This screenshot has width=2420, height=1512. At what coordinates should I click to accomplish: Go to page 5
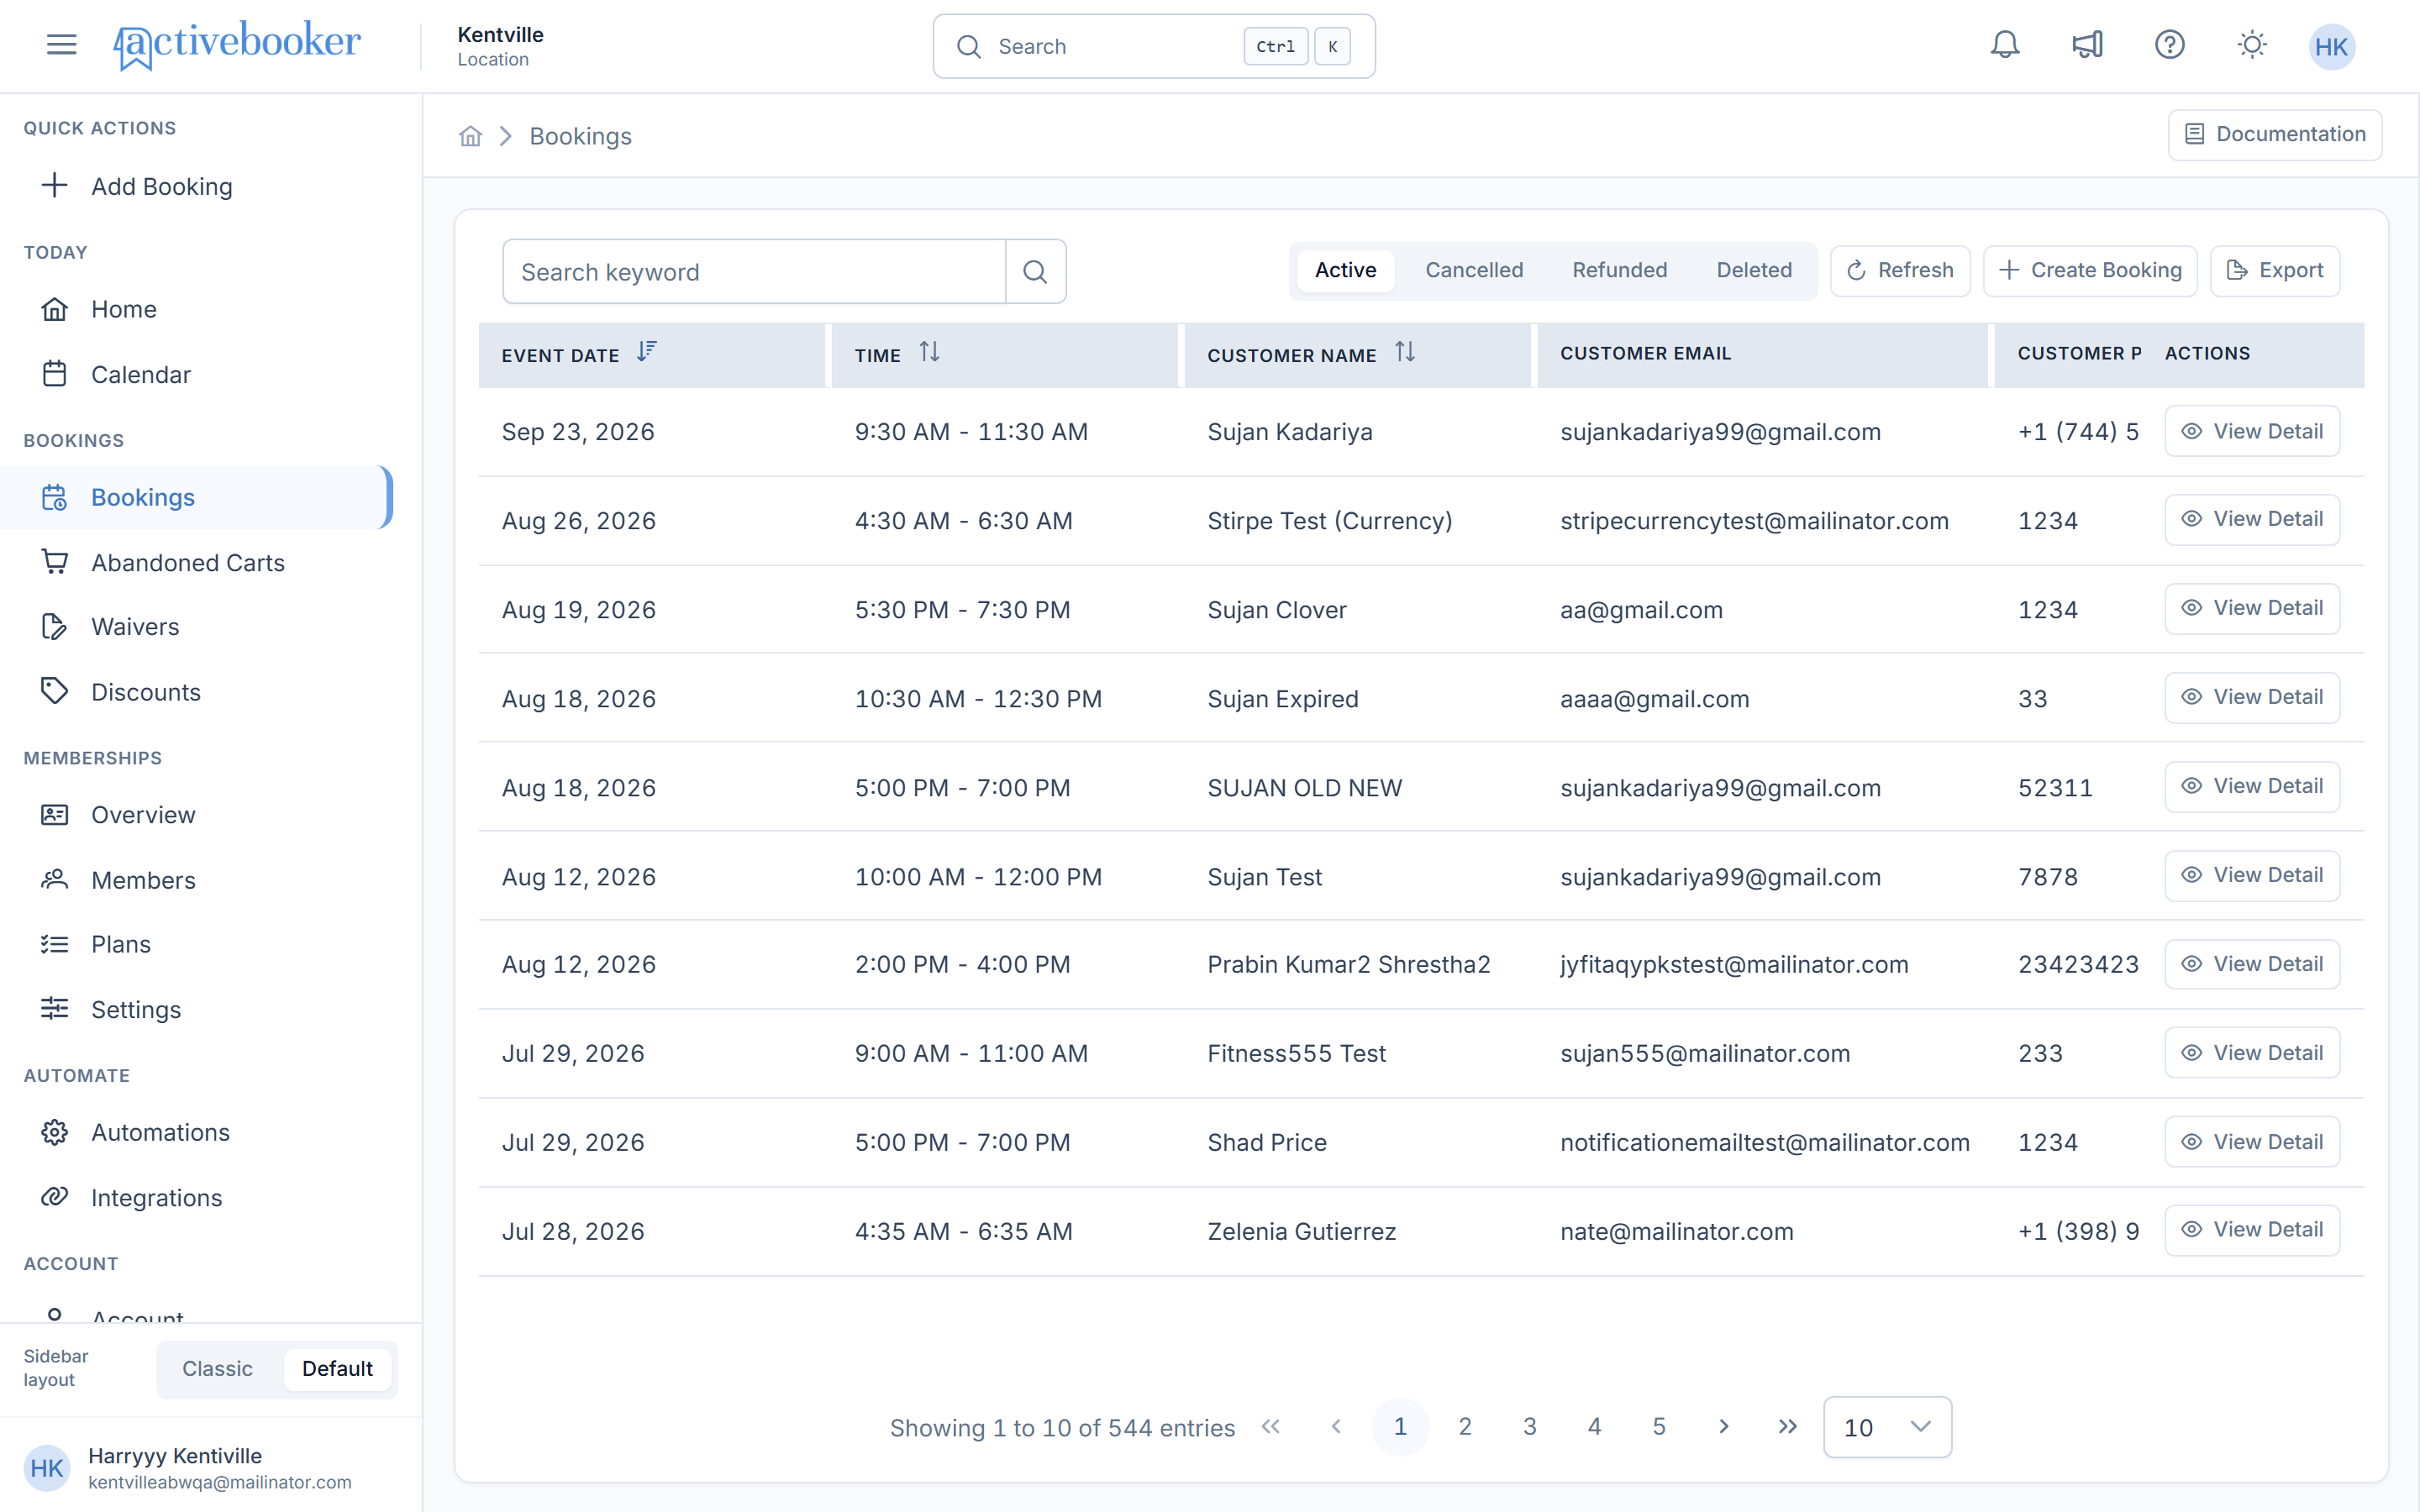click(1659, 1427)
